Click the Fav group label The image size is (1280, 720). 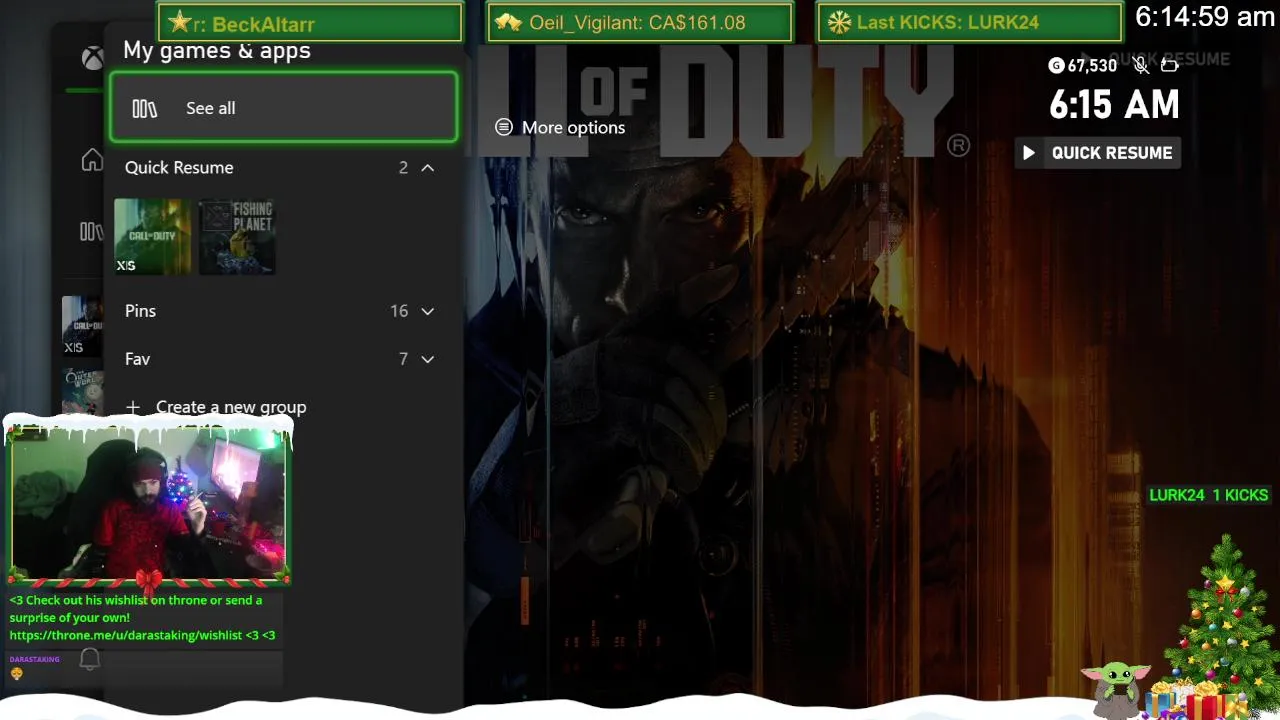pos(137,359)
